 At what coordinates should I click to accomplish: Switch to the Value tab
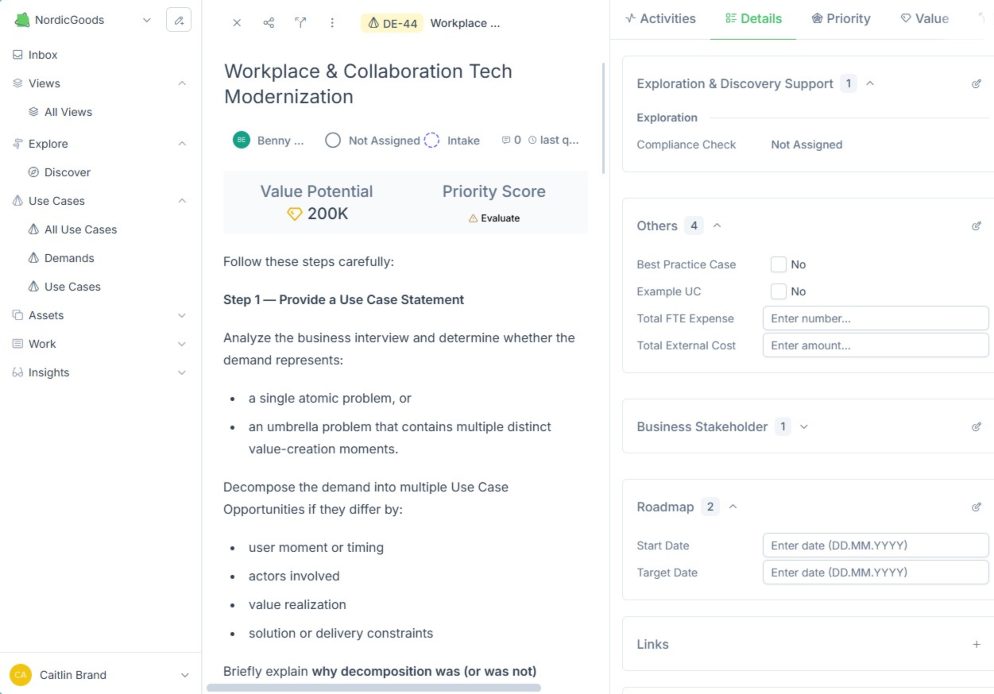(925, 19)
